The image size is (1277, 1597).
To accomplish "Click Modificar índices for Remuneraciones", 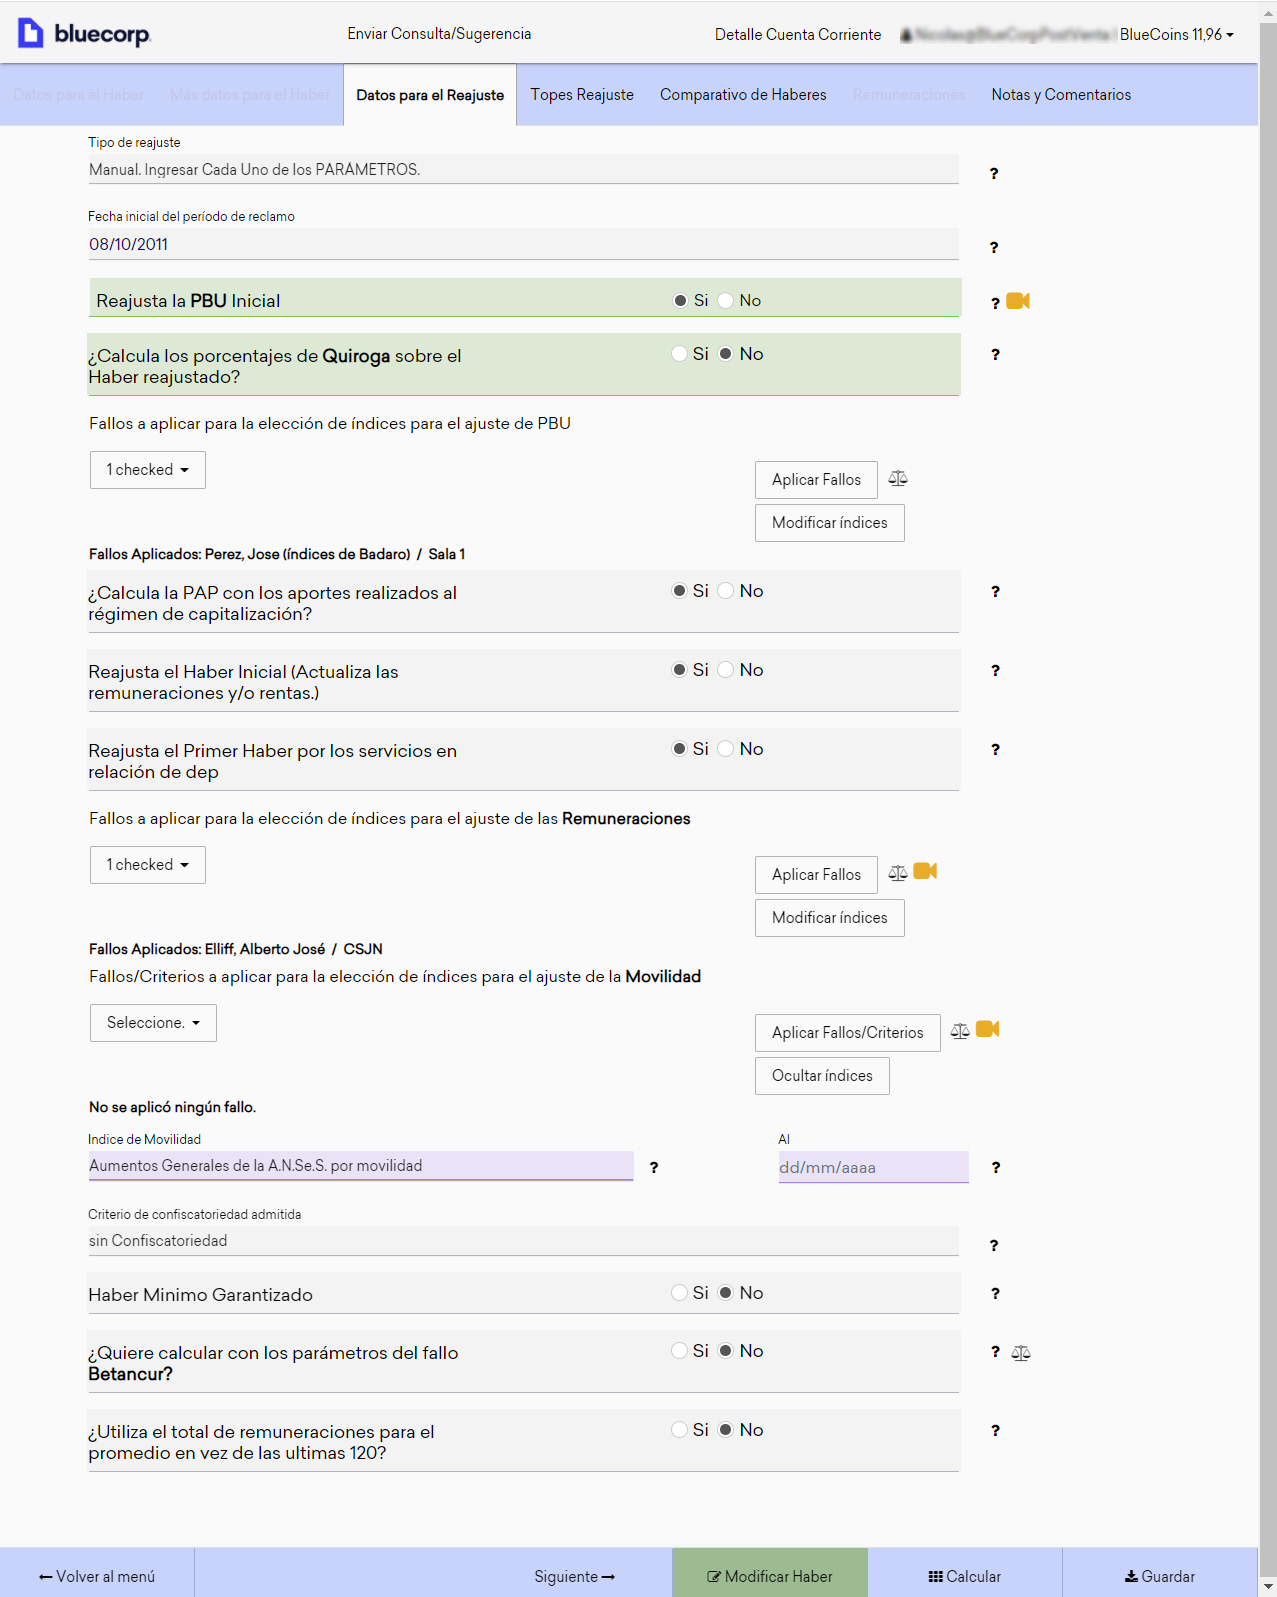I will [x=830, y=918].
